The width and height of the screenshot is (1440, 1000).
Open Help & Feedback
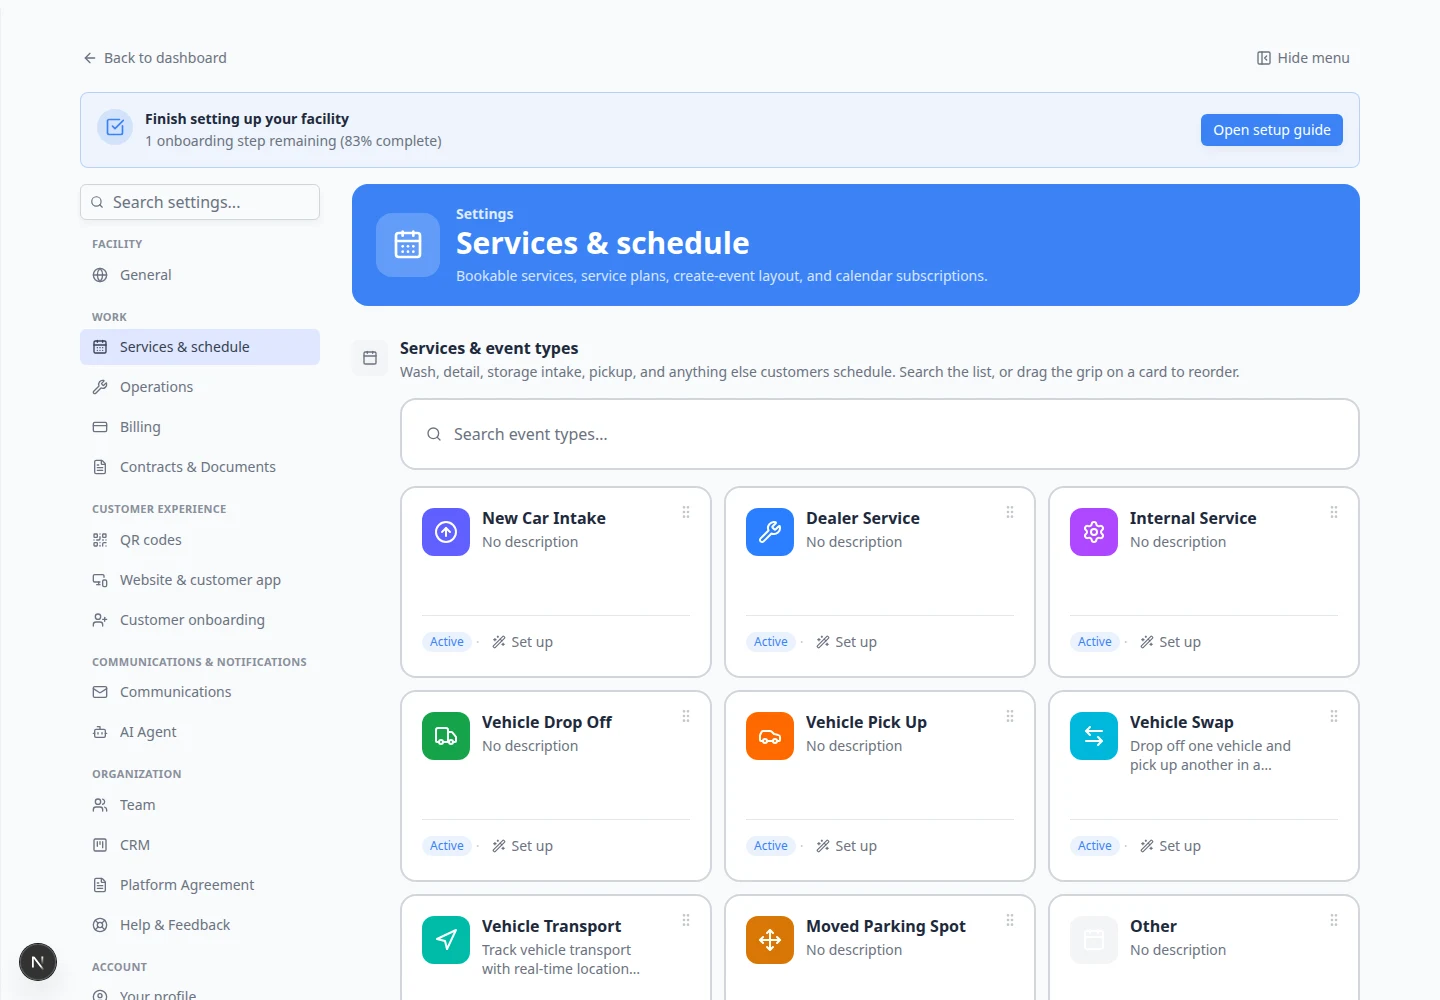pyautogui.click(x=200, y=925)
